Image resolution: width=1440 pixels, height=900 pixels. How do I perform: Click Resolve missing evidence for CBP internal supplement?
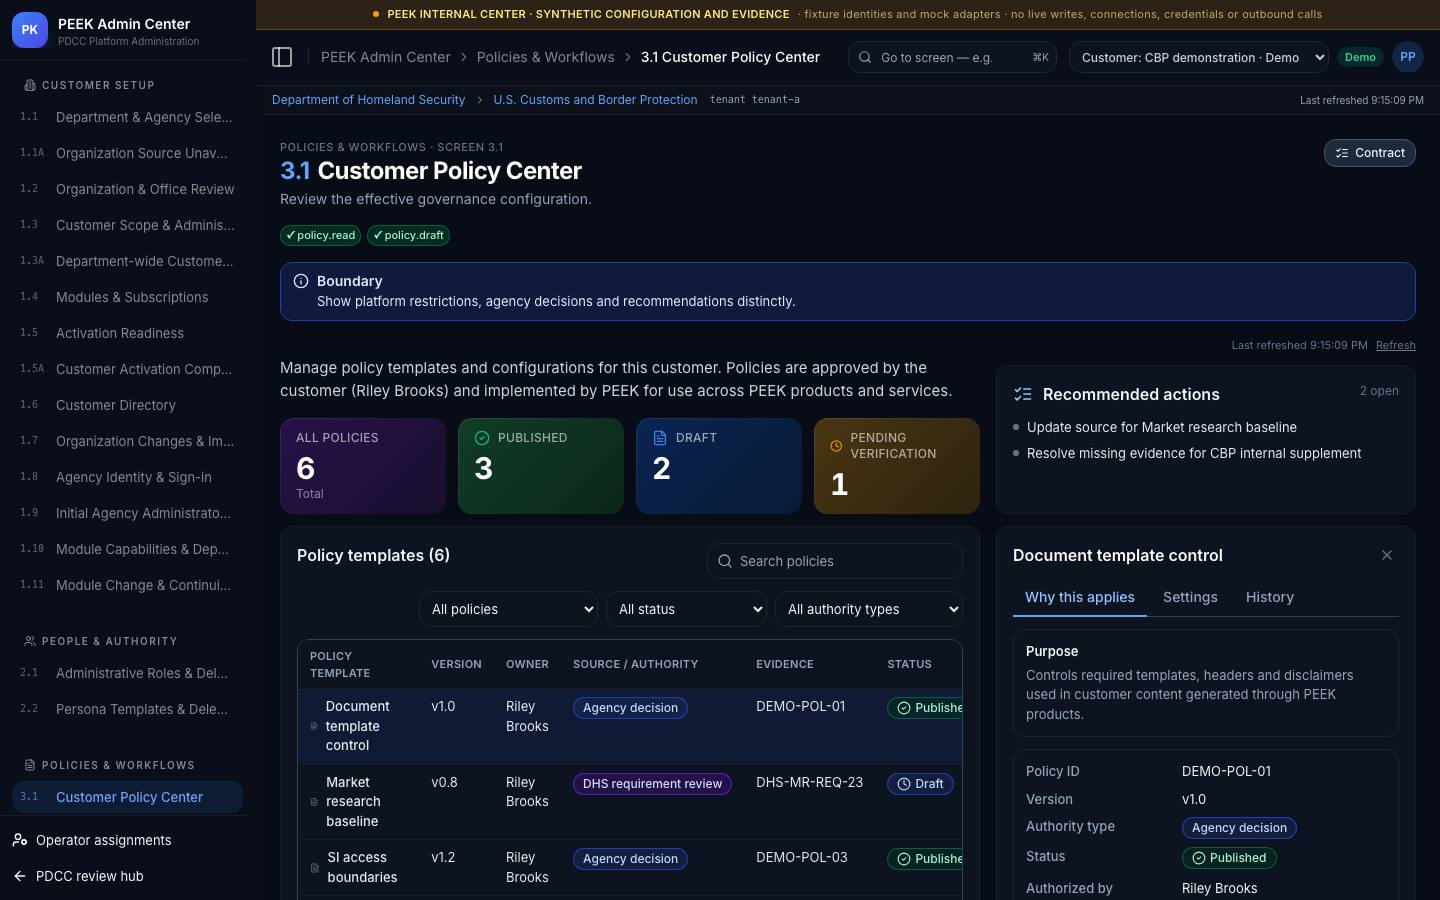click(x=1194, y=453)
